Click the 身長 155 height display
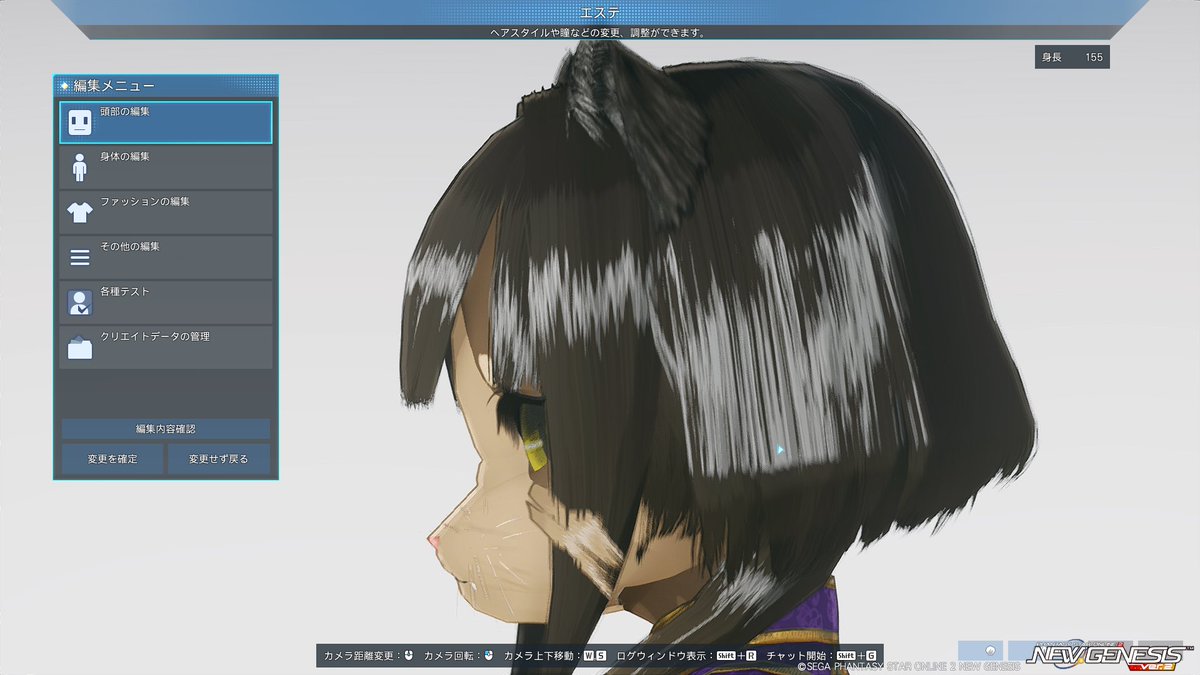 (x=1072, y=57)
